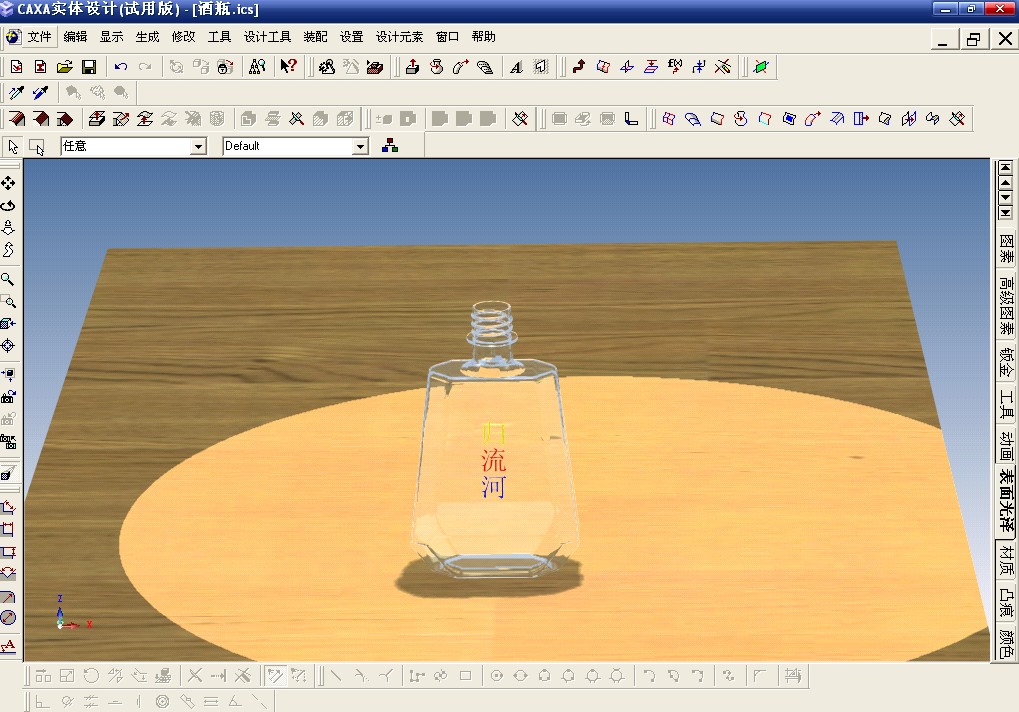The width and height of the screenshot is (1019, 712).
Task: Select the box selection tool
Action: pyautogui.click(x=37, y=147)
